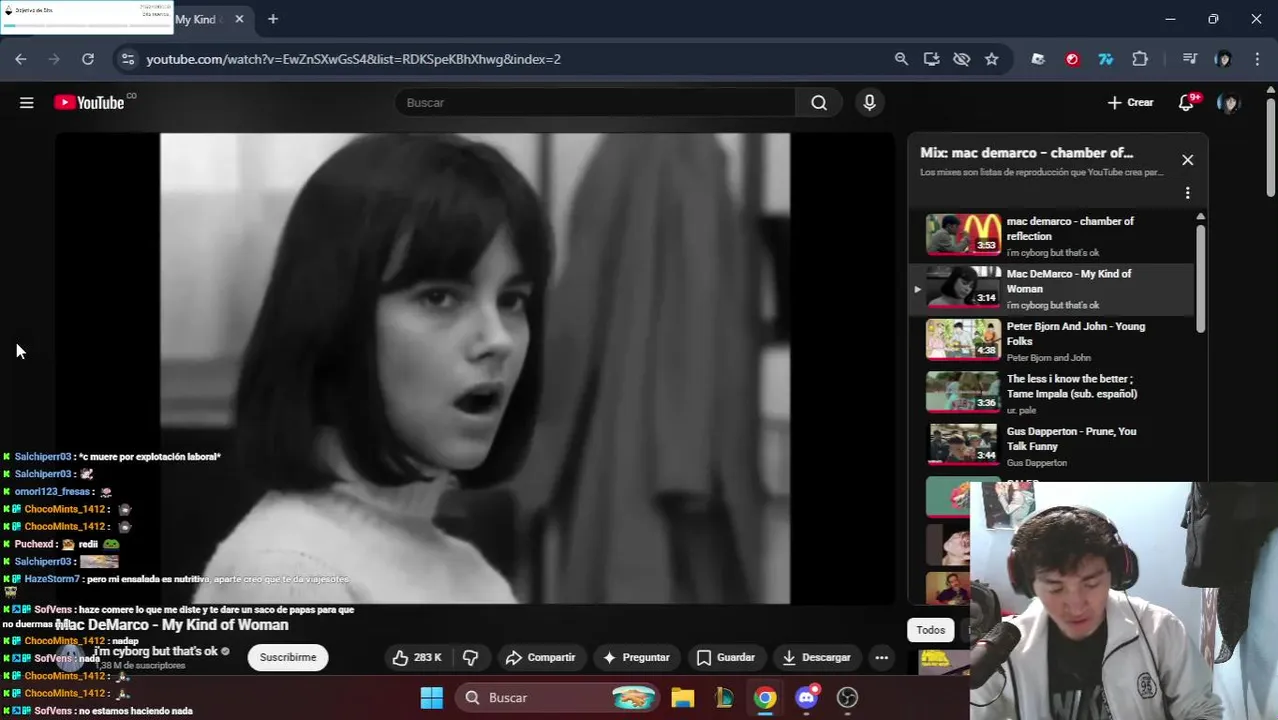Like the video with 283 K thumbs up
Image resolution: width=1278 pixels, height=720 pixels.
pos(417,657)
